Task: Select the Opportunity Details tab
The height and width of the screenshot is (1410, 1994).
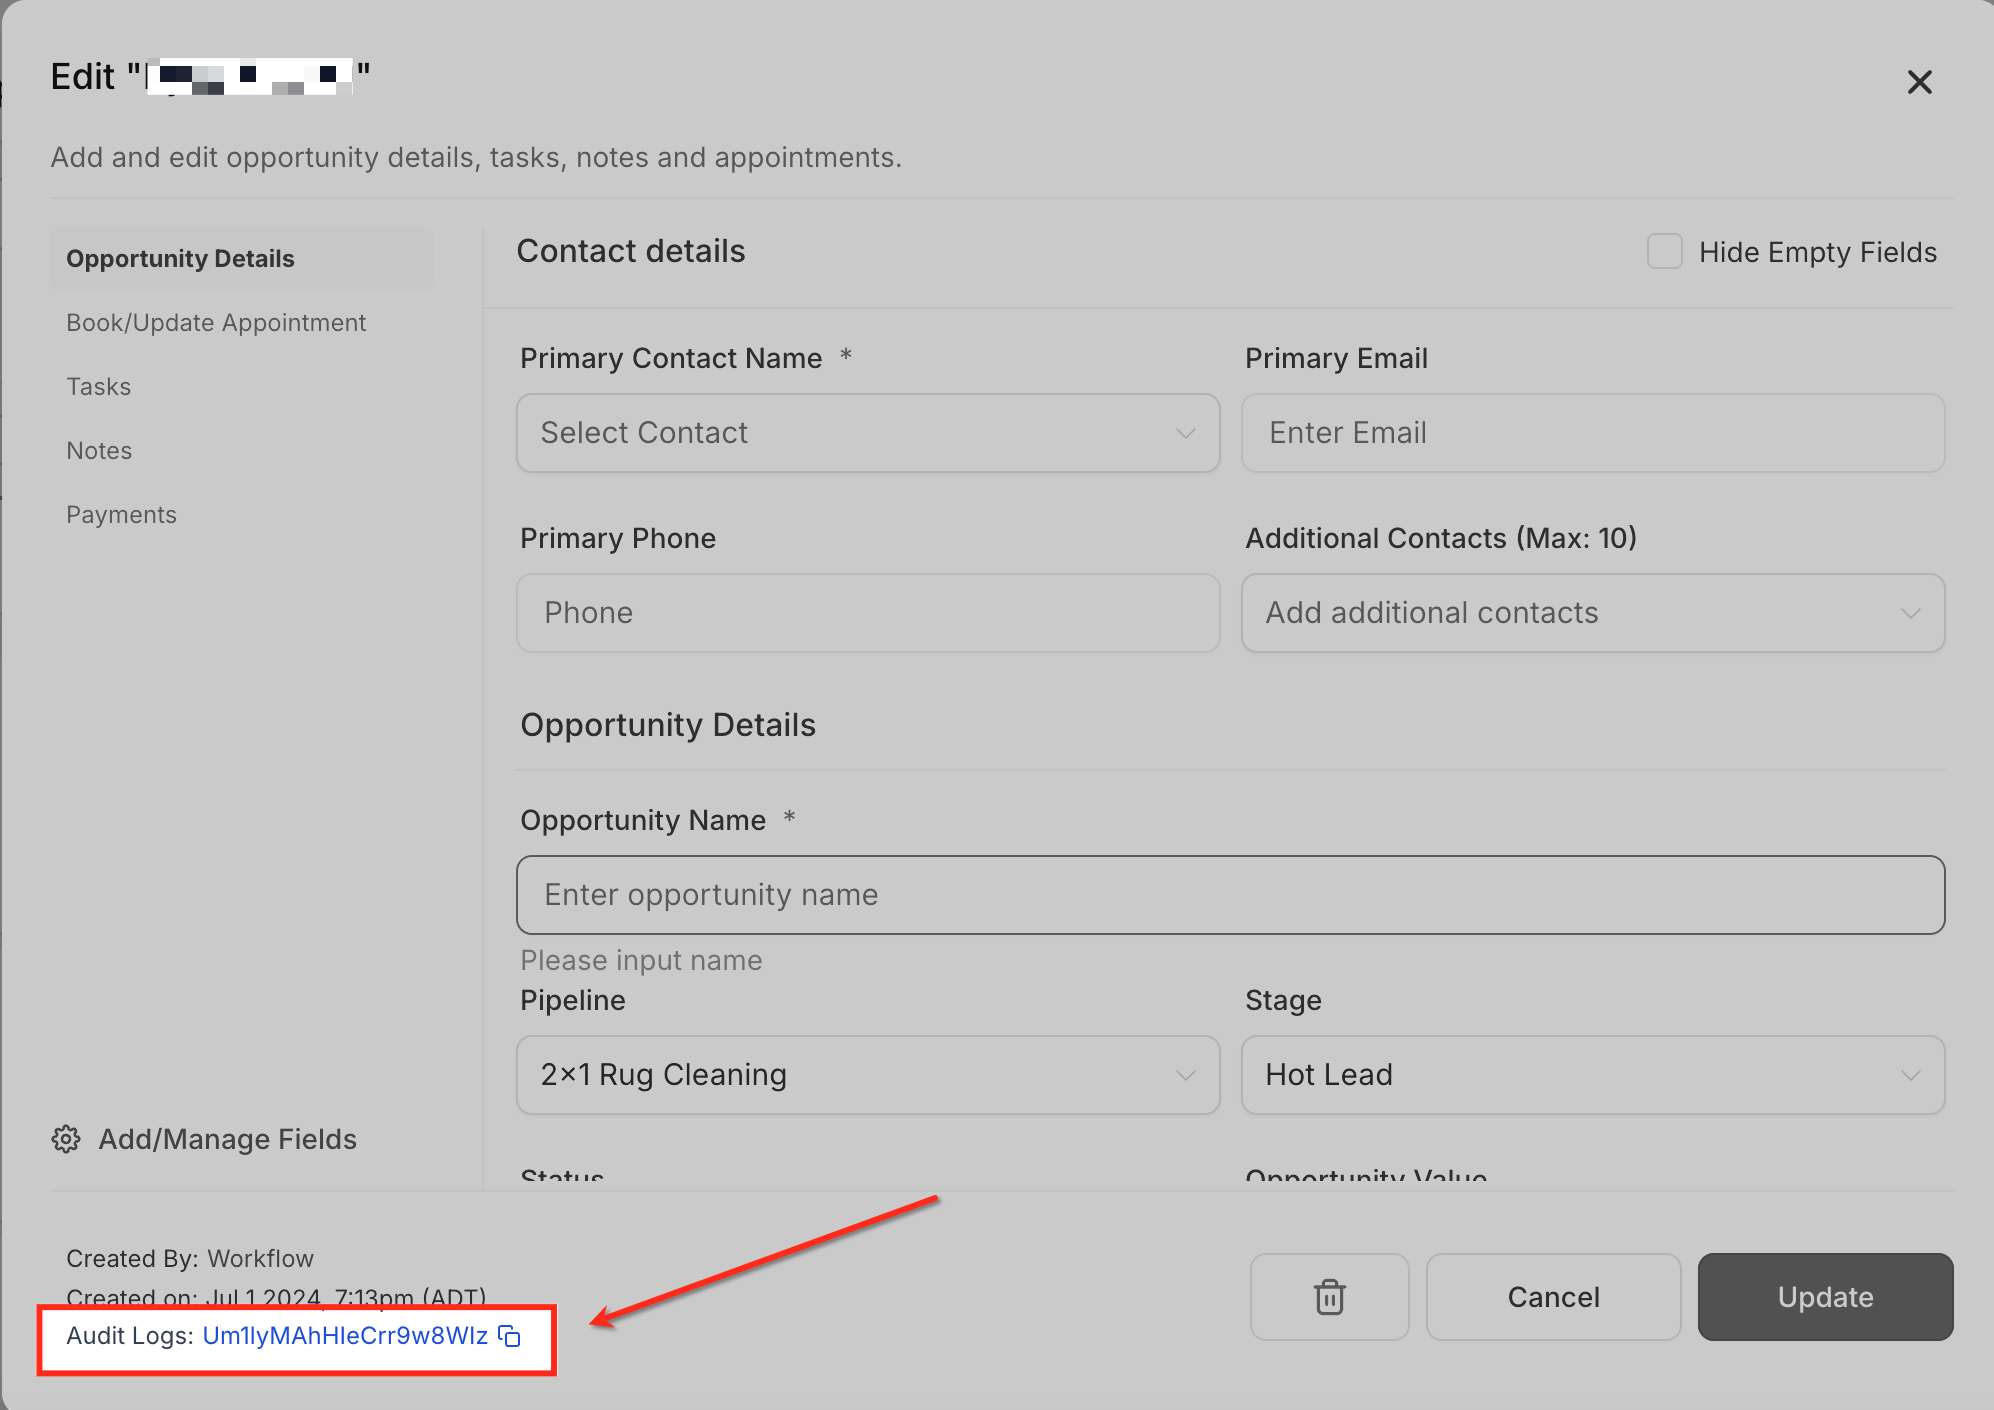Action: click(x=181, y=259)
